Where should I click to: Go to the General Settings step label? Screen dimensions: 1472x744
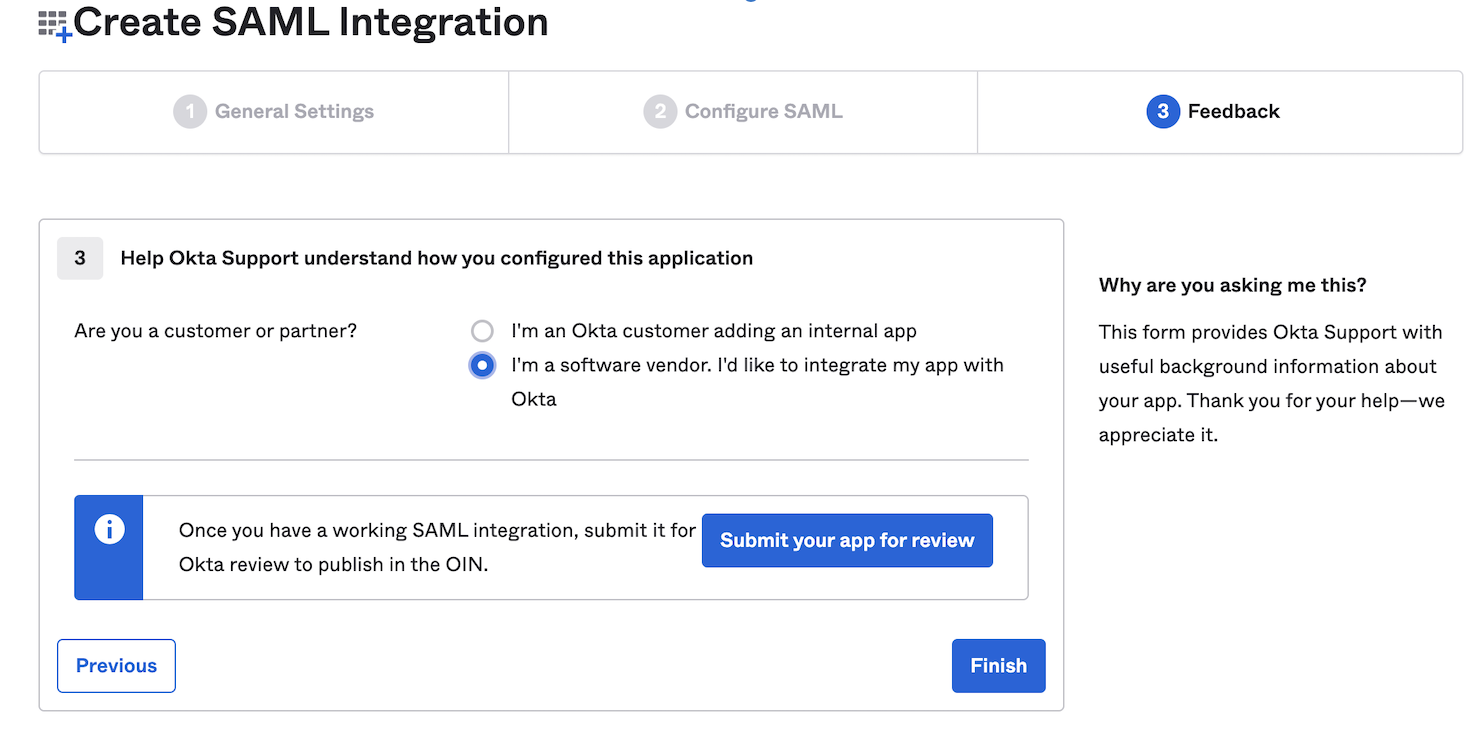(x=294, y=112)
